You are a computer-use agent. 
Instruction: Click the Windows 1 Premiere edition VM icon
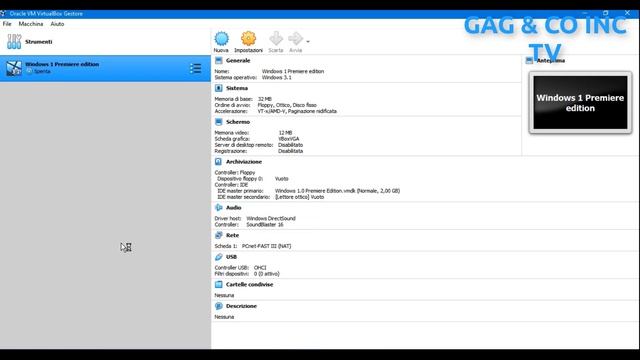14,68
